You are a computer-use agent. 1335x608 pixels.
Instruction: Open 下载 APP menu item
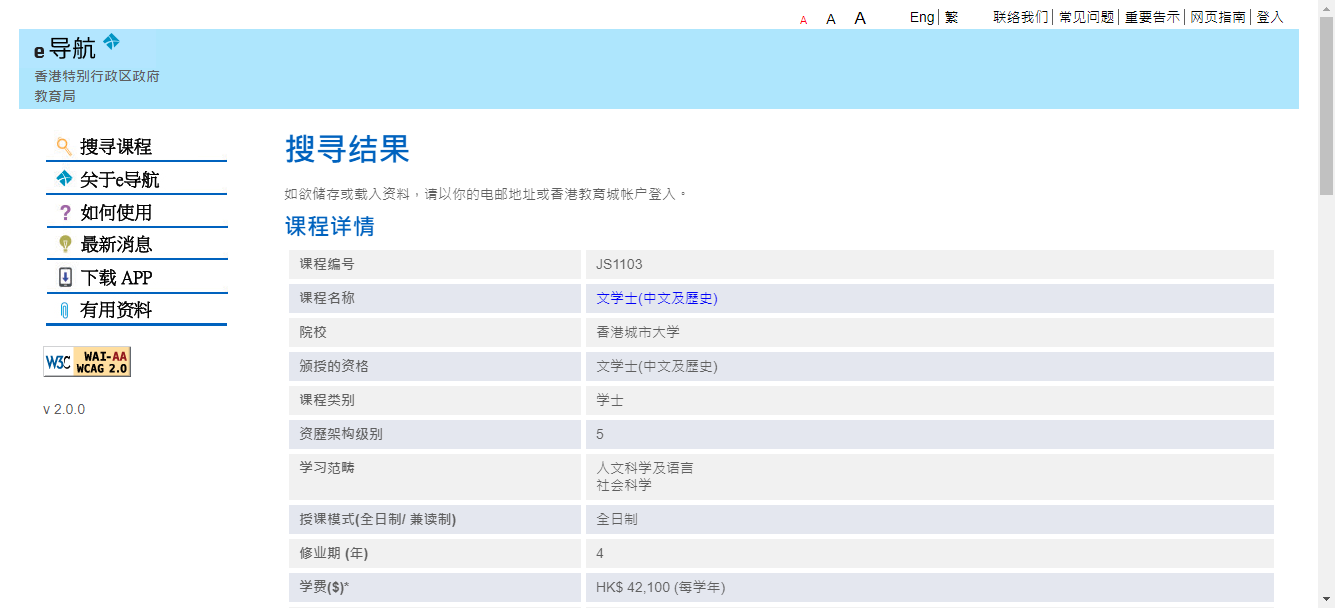click(116, 278)
